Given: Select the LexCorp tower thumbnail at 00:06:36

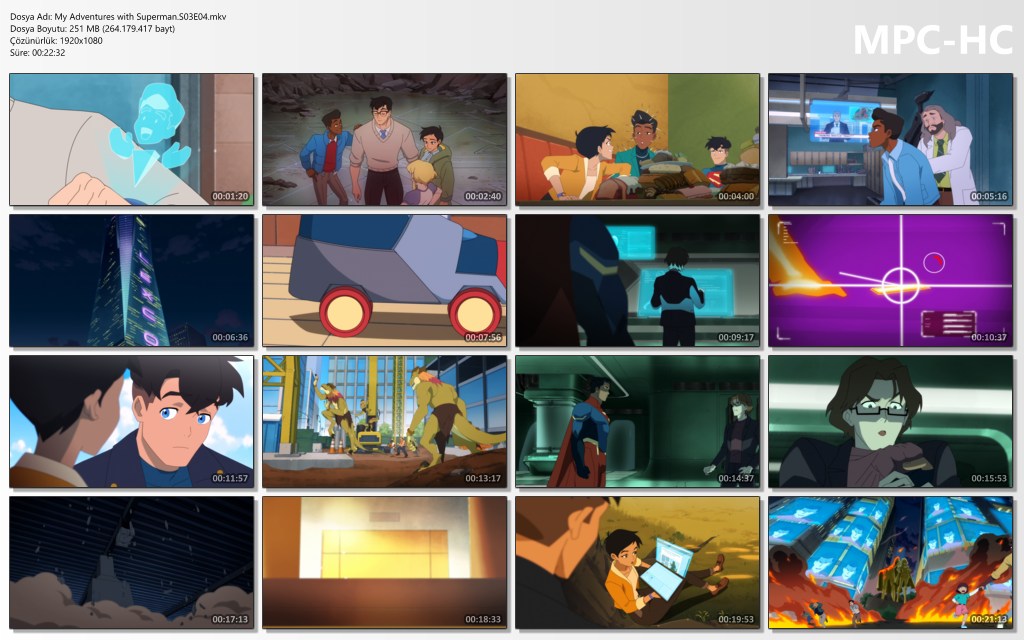Looking at the screenshot, I should pos(131,281).
